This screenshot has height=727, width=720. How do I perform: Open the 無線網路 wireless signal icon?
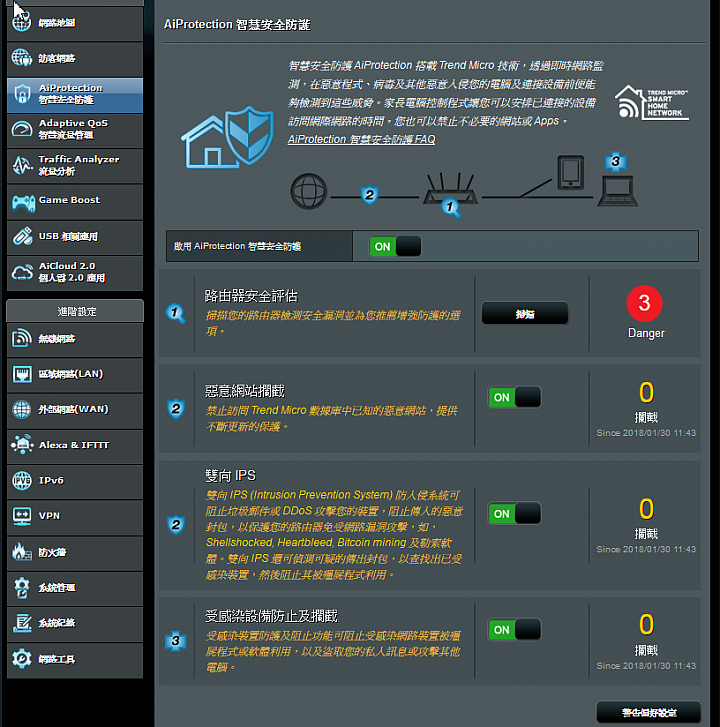[x=22, y=338]
